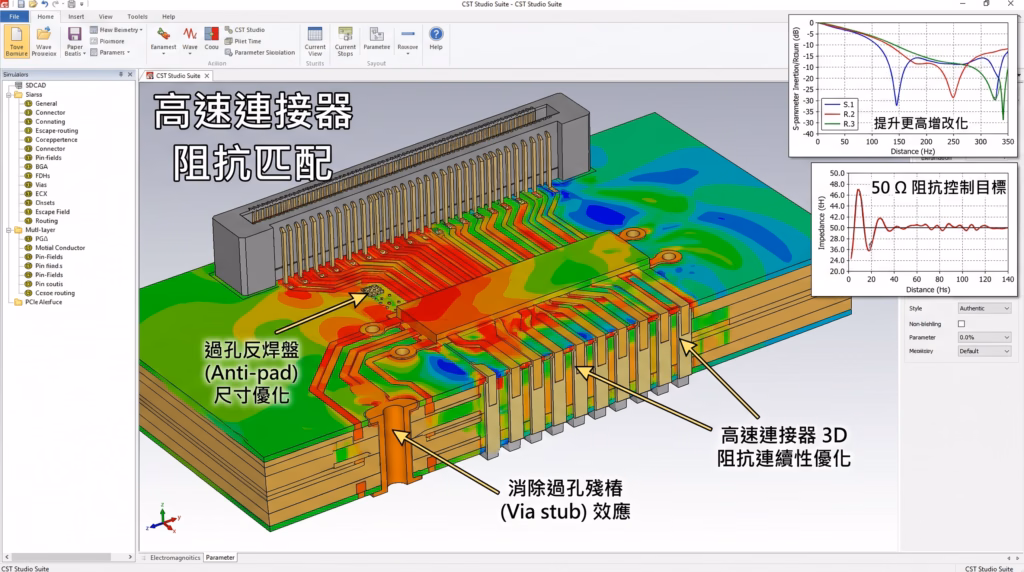This screenshot has height=572, width=1024.
Task: Click the view axis orientation gizmo
Action: [x=163, y=518]
